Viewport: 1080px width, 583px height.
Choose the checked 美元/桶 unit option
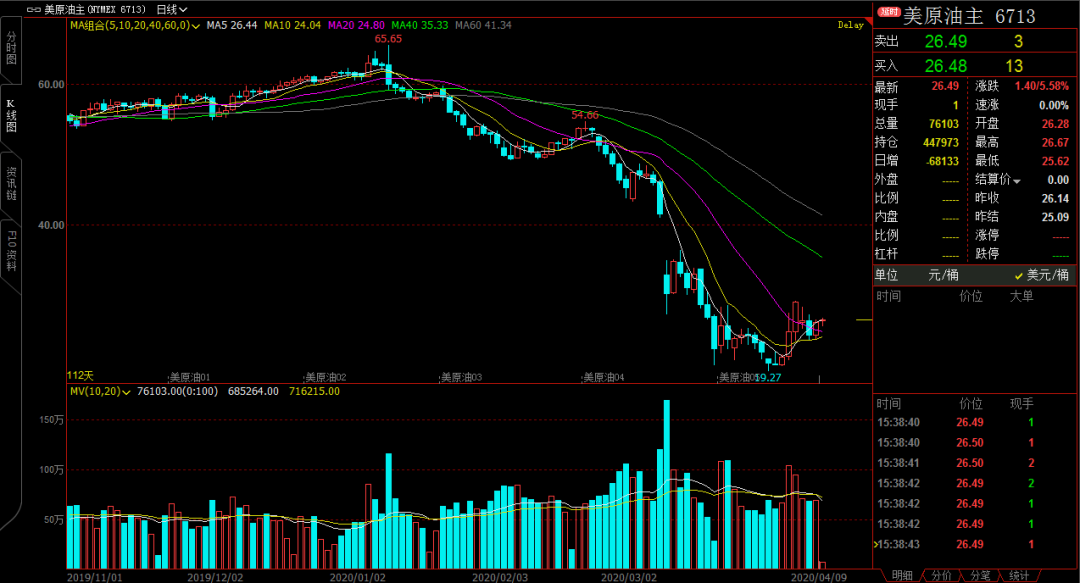(x=1041, y=275)
